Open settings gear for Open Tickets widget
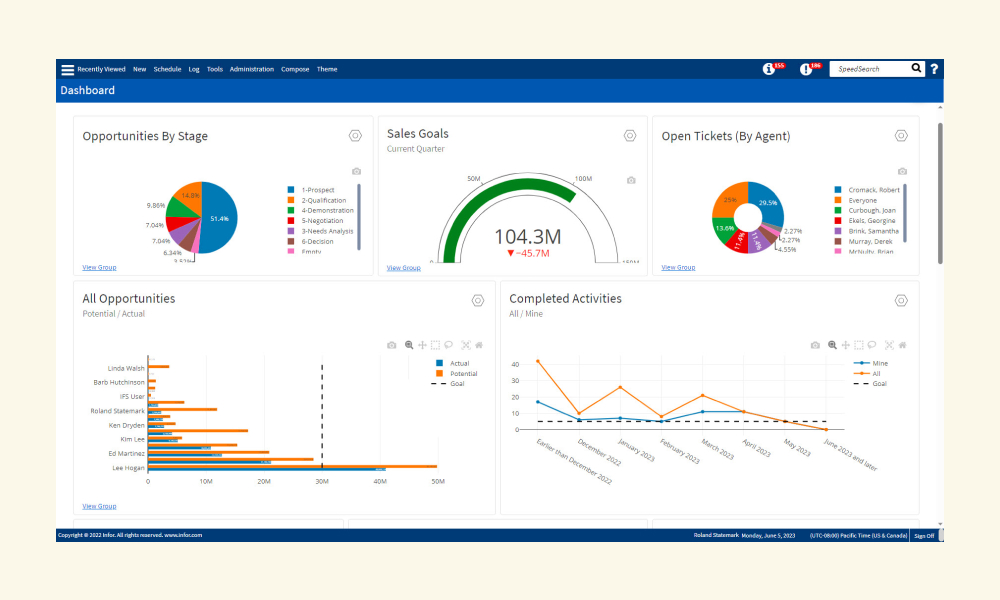The image size is (1000, 600). coord(901,136)
